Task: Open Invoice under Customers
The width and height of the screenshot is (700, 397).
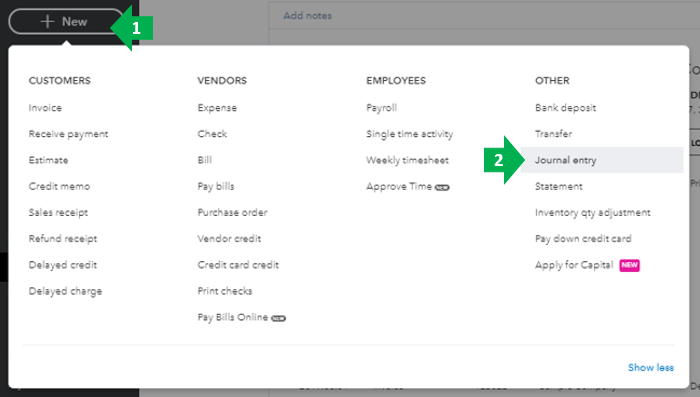Action: coord(45,108)
